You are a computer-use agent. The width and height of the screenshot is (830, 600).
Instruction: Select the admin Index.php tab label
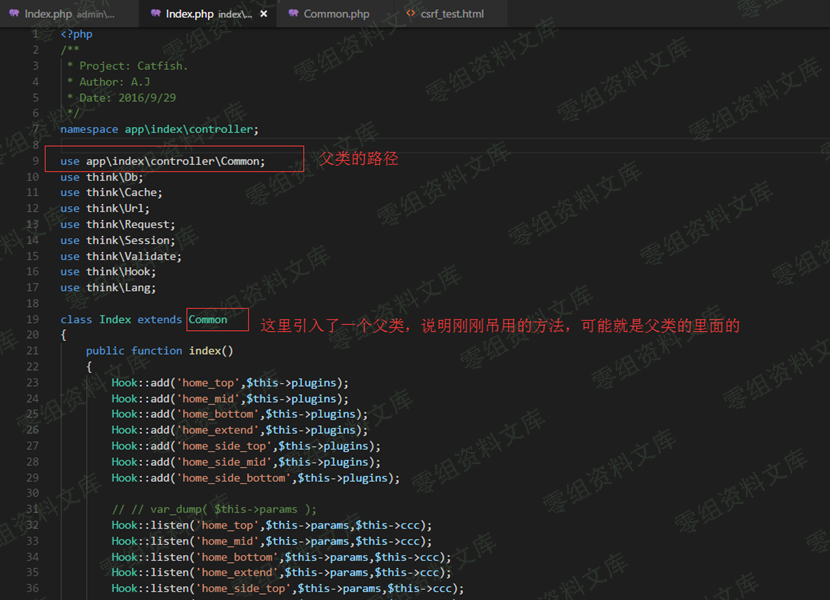click(47, 14)
